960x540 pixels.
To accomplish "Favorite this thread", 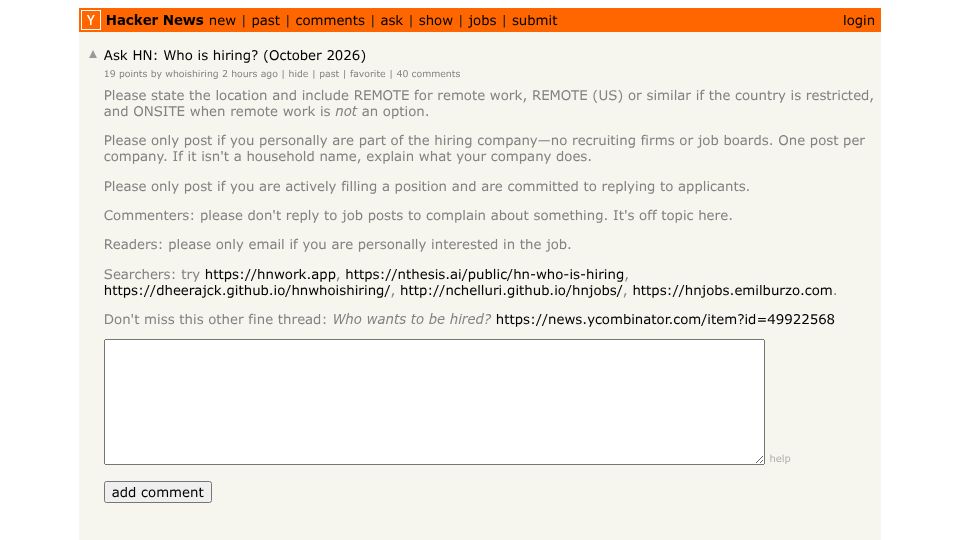I will (367, 73).
